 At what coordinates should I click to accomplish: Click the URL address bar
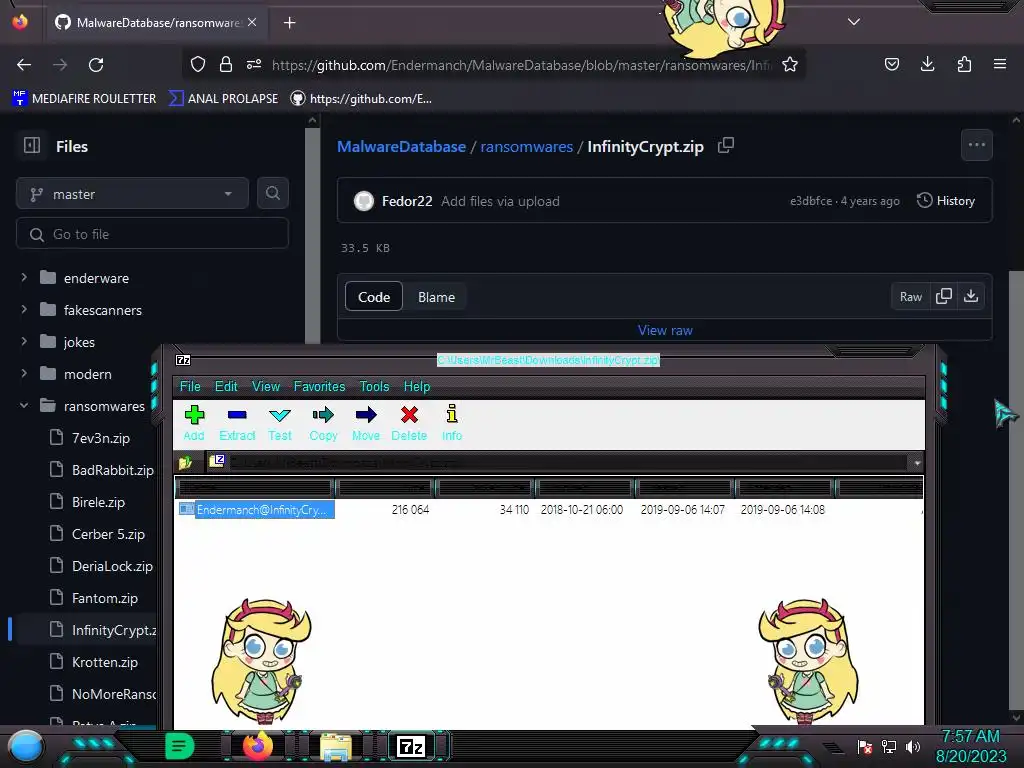click(x=520, y=65)
